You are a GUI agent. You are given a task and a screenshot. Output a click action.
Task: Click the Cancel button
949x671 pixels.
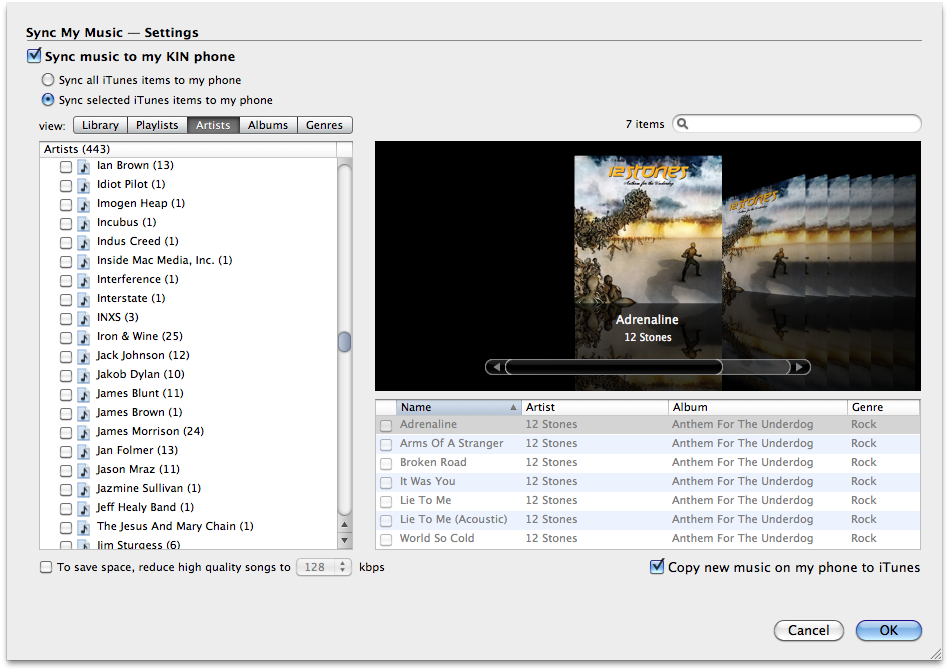809,630
